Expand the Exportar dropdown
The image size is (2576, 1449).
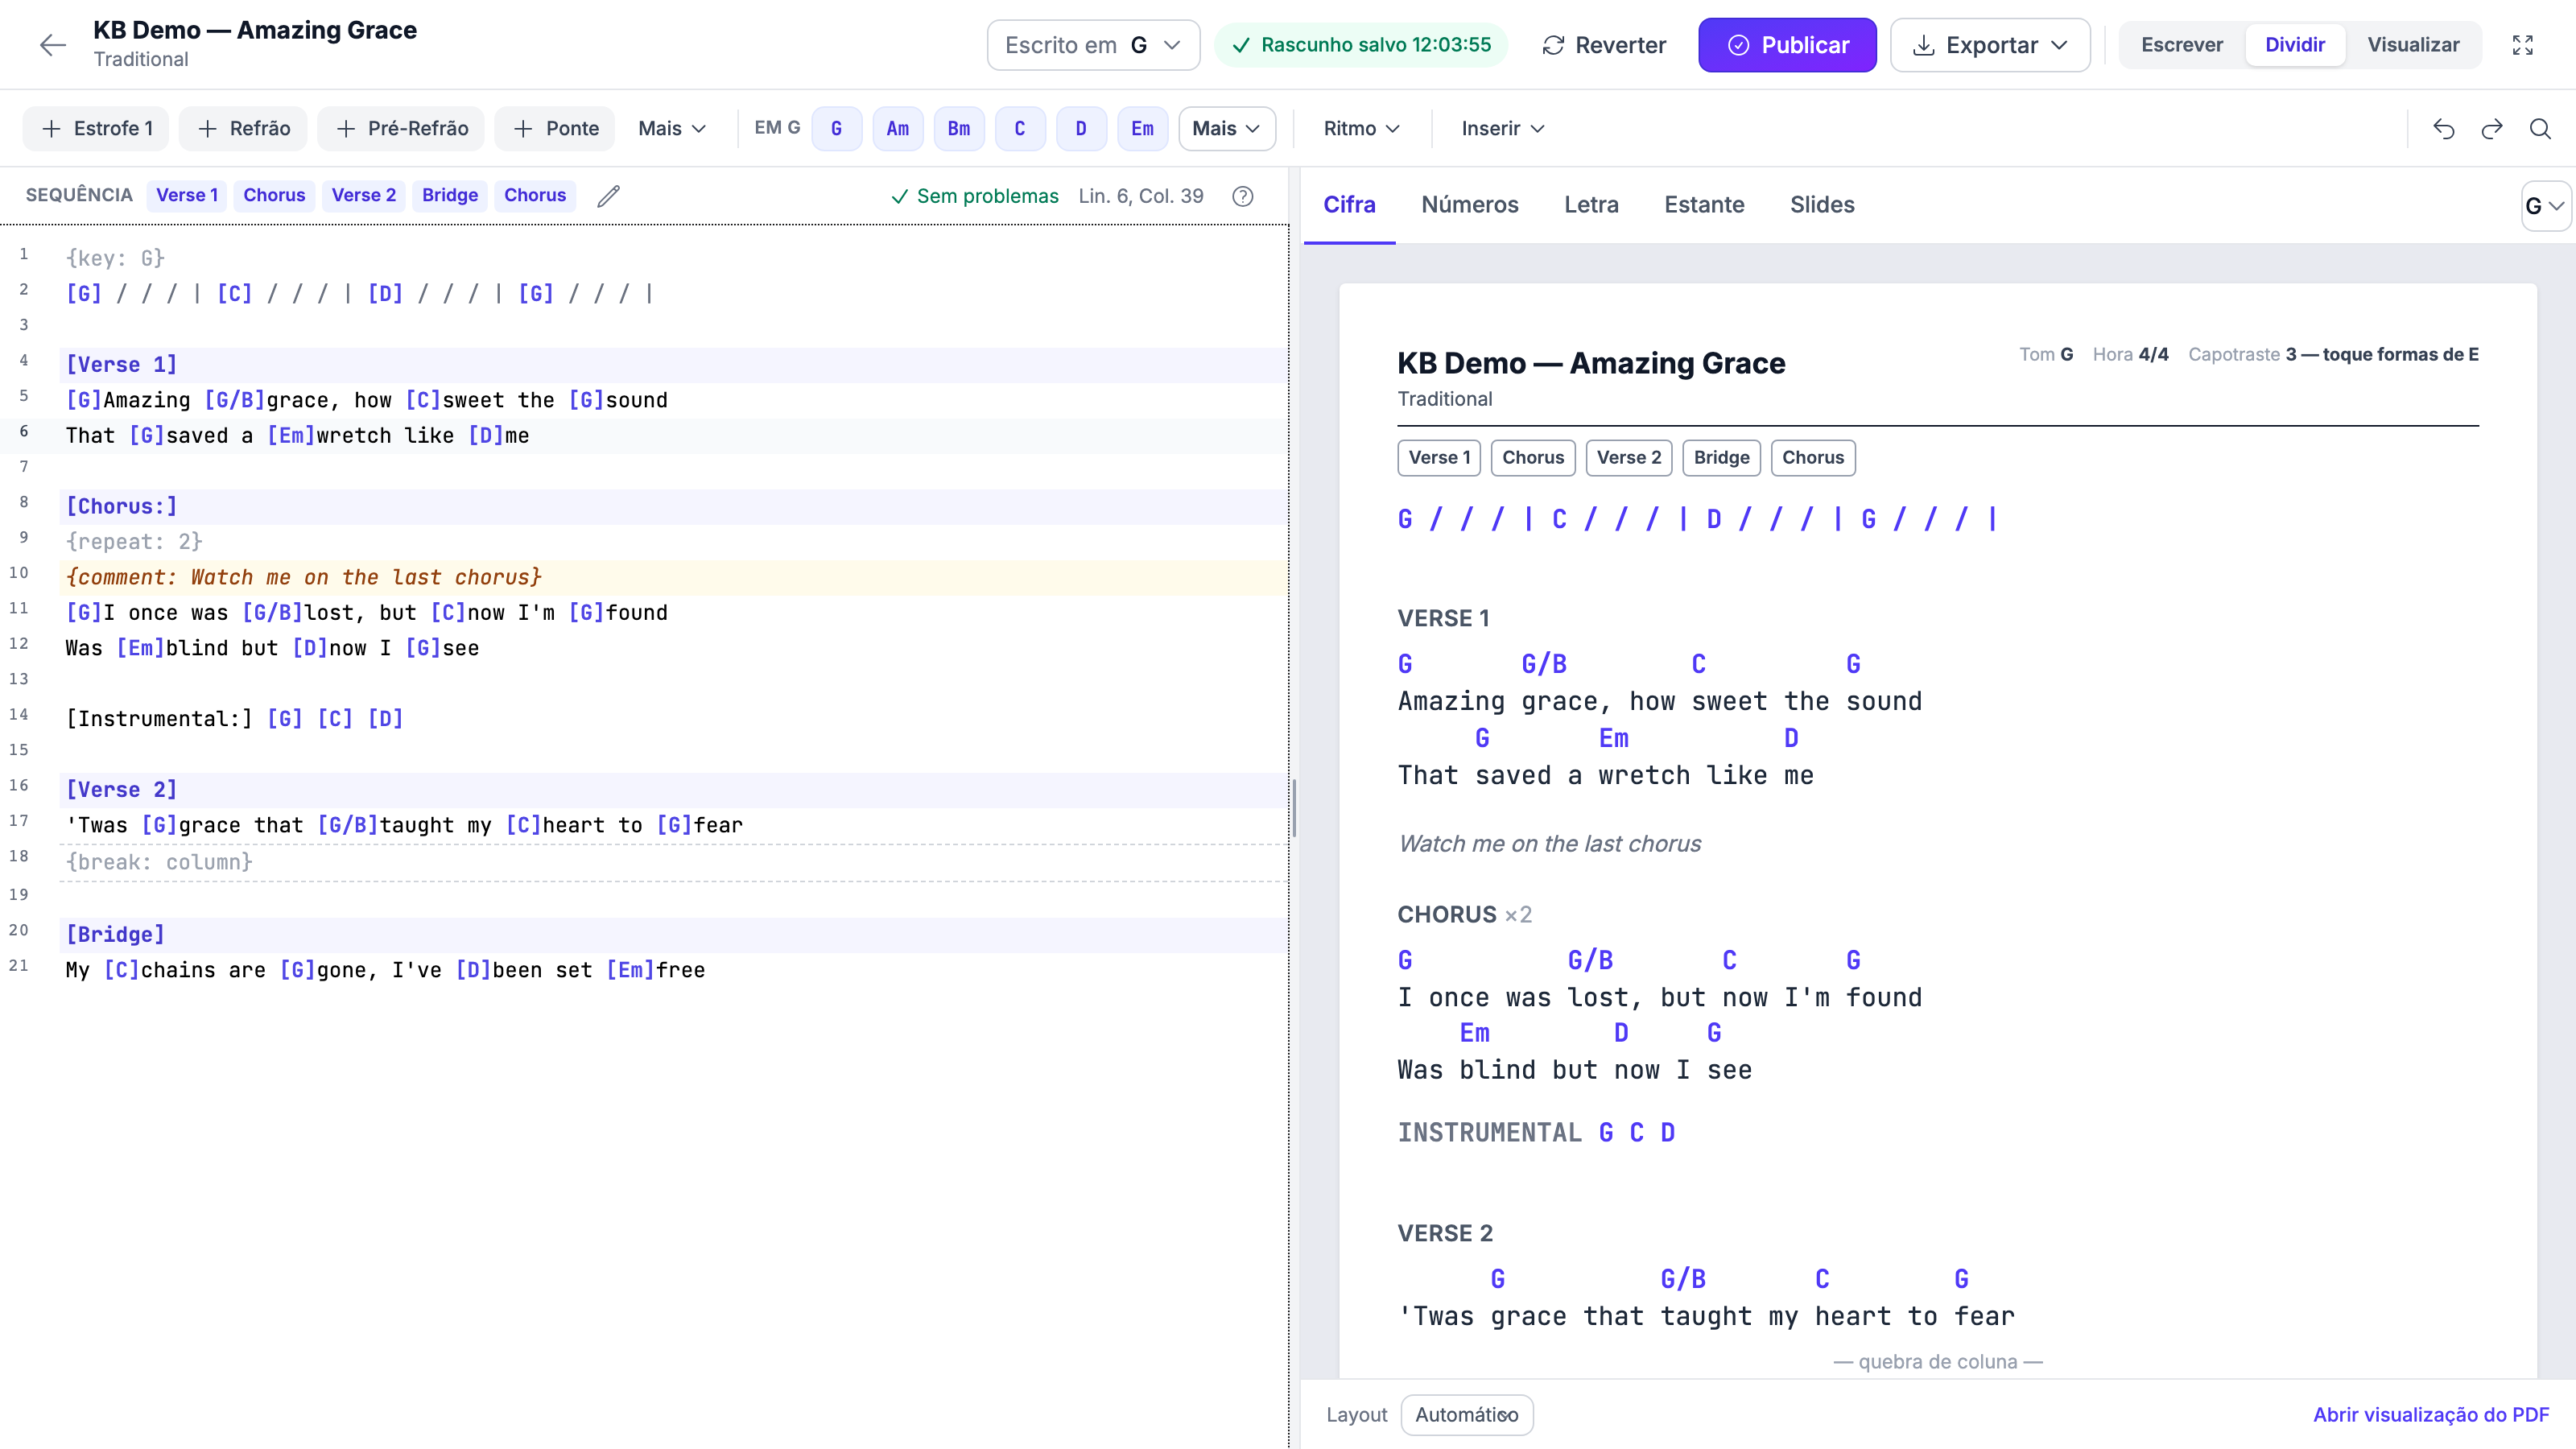[1989, 45]
